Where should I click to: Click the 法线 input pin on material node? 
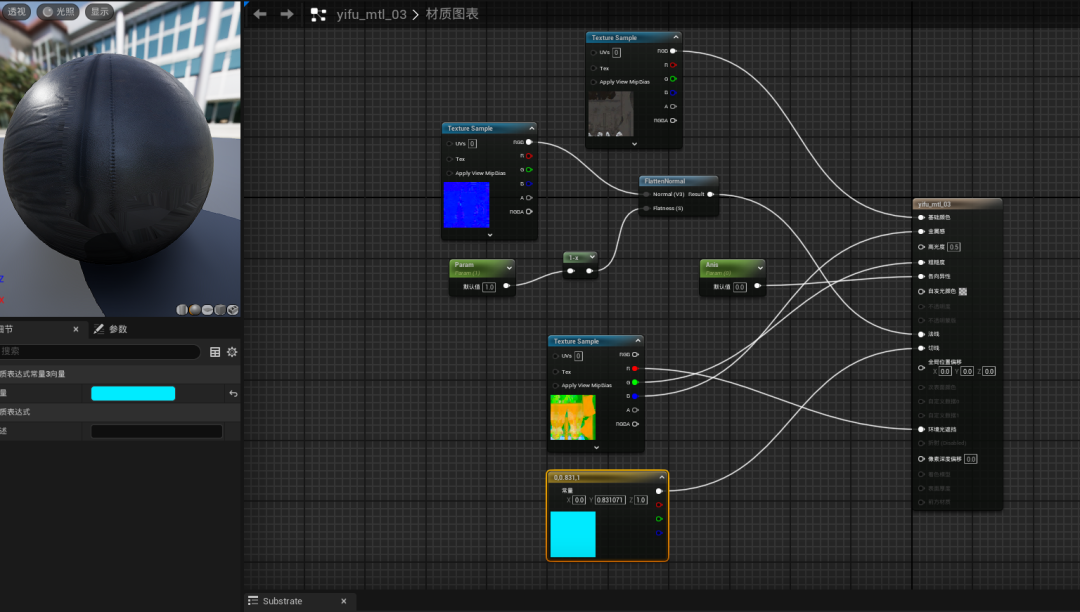pyautogui.click(x=921, y=334)
